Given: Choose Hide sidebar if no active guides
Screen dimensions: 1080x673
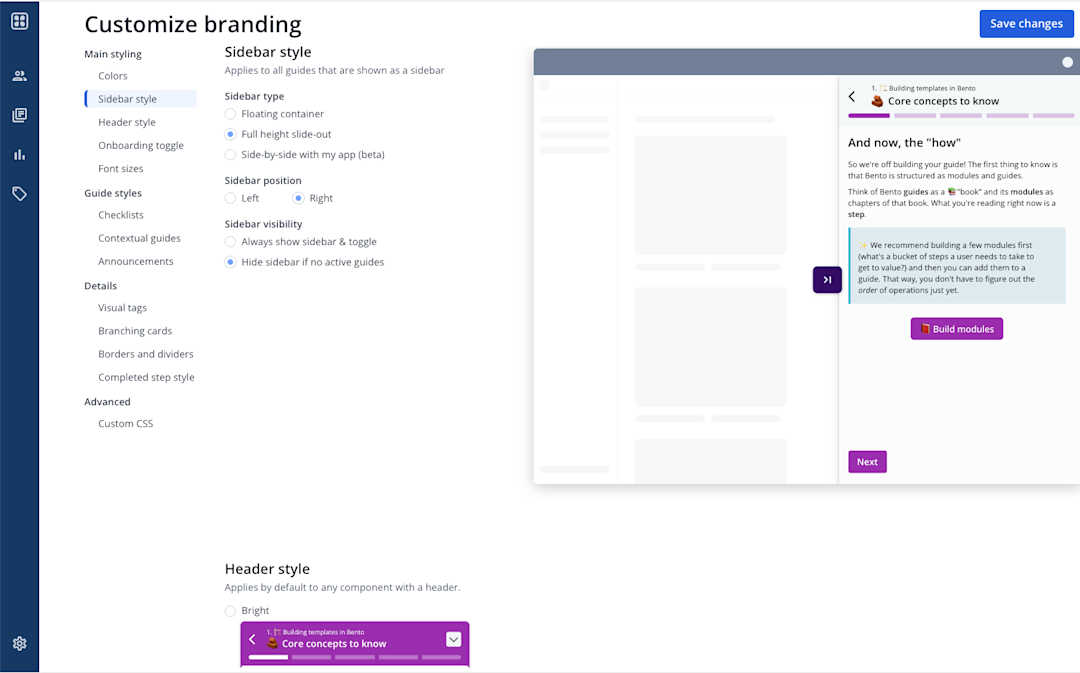Looking at the screenshot, I should (230, 262).
